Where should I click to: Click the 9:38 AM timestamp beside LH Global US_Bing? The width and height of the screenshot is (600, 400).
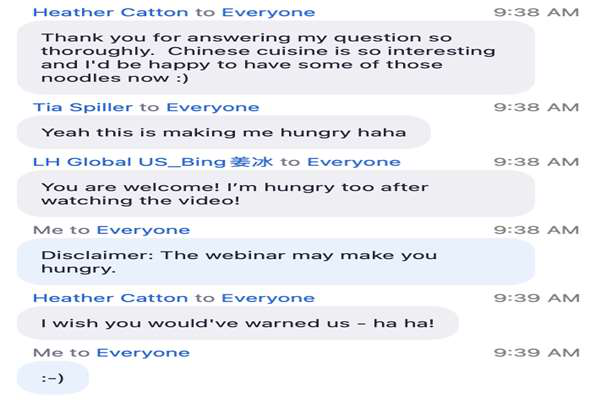click(x=536, y=162)
